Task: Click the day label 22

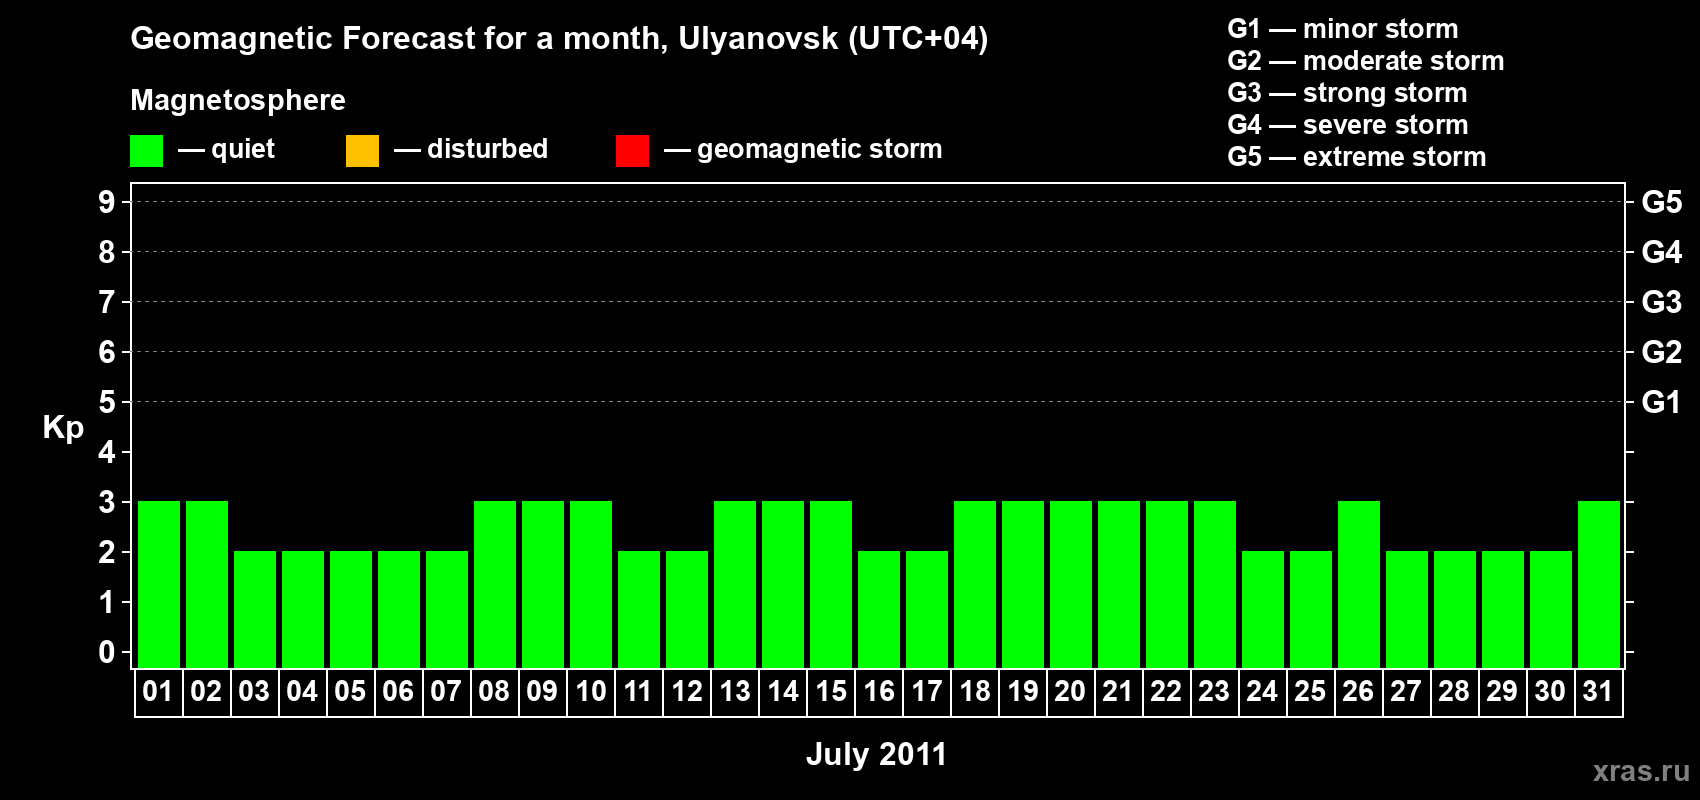Action: pyautogui.click(x=1166, y=691)
